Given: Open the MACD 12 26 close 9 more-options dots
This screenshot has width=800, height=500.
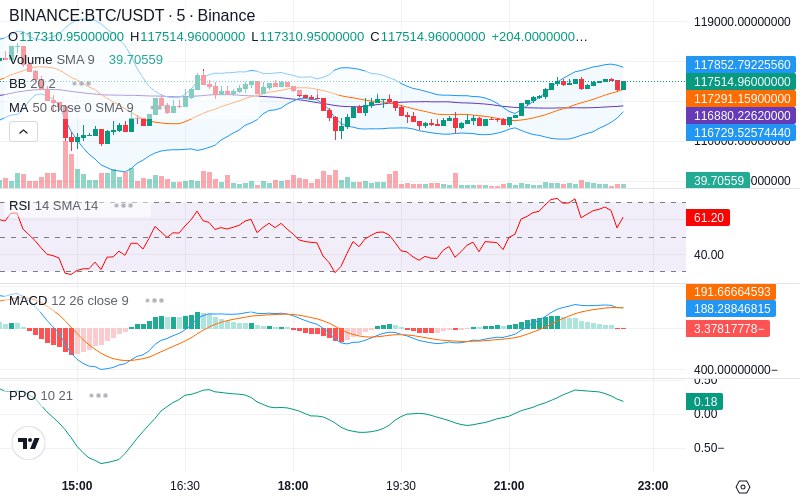Looking at the screenshot, I should point(155,301).
